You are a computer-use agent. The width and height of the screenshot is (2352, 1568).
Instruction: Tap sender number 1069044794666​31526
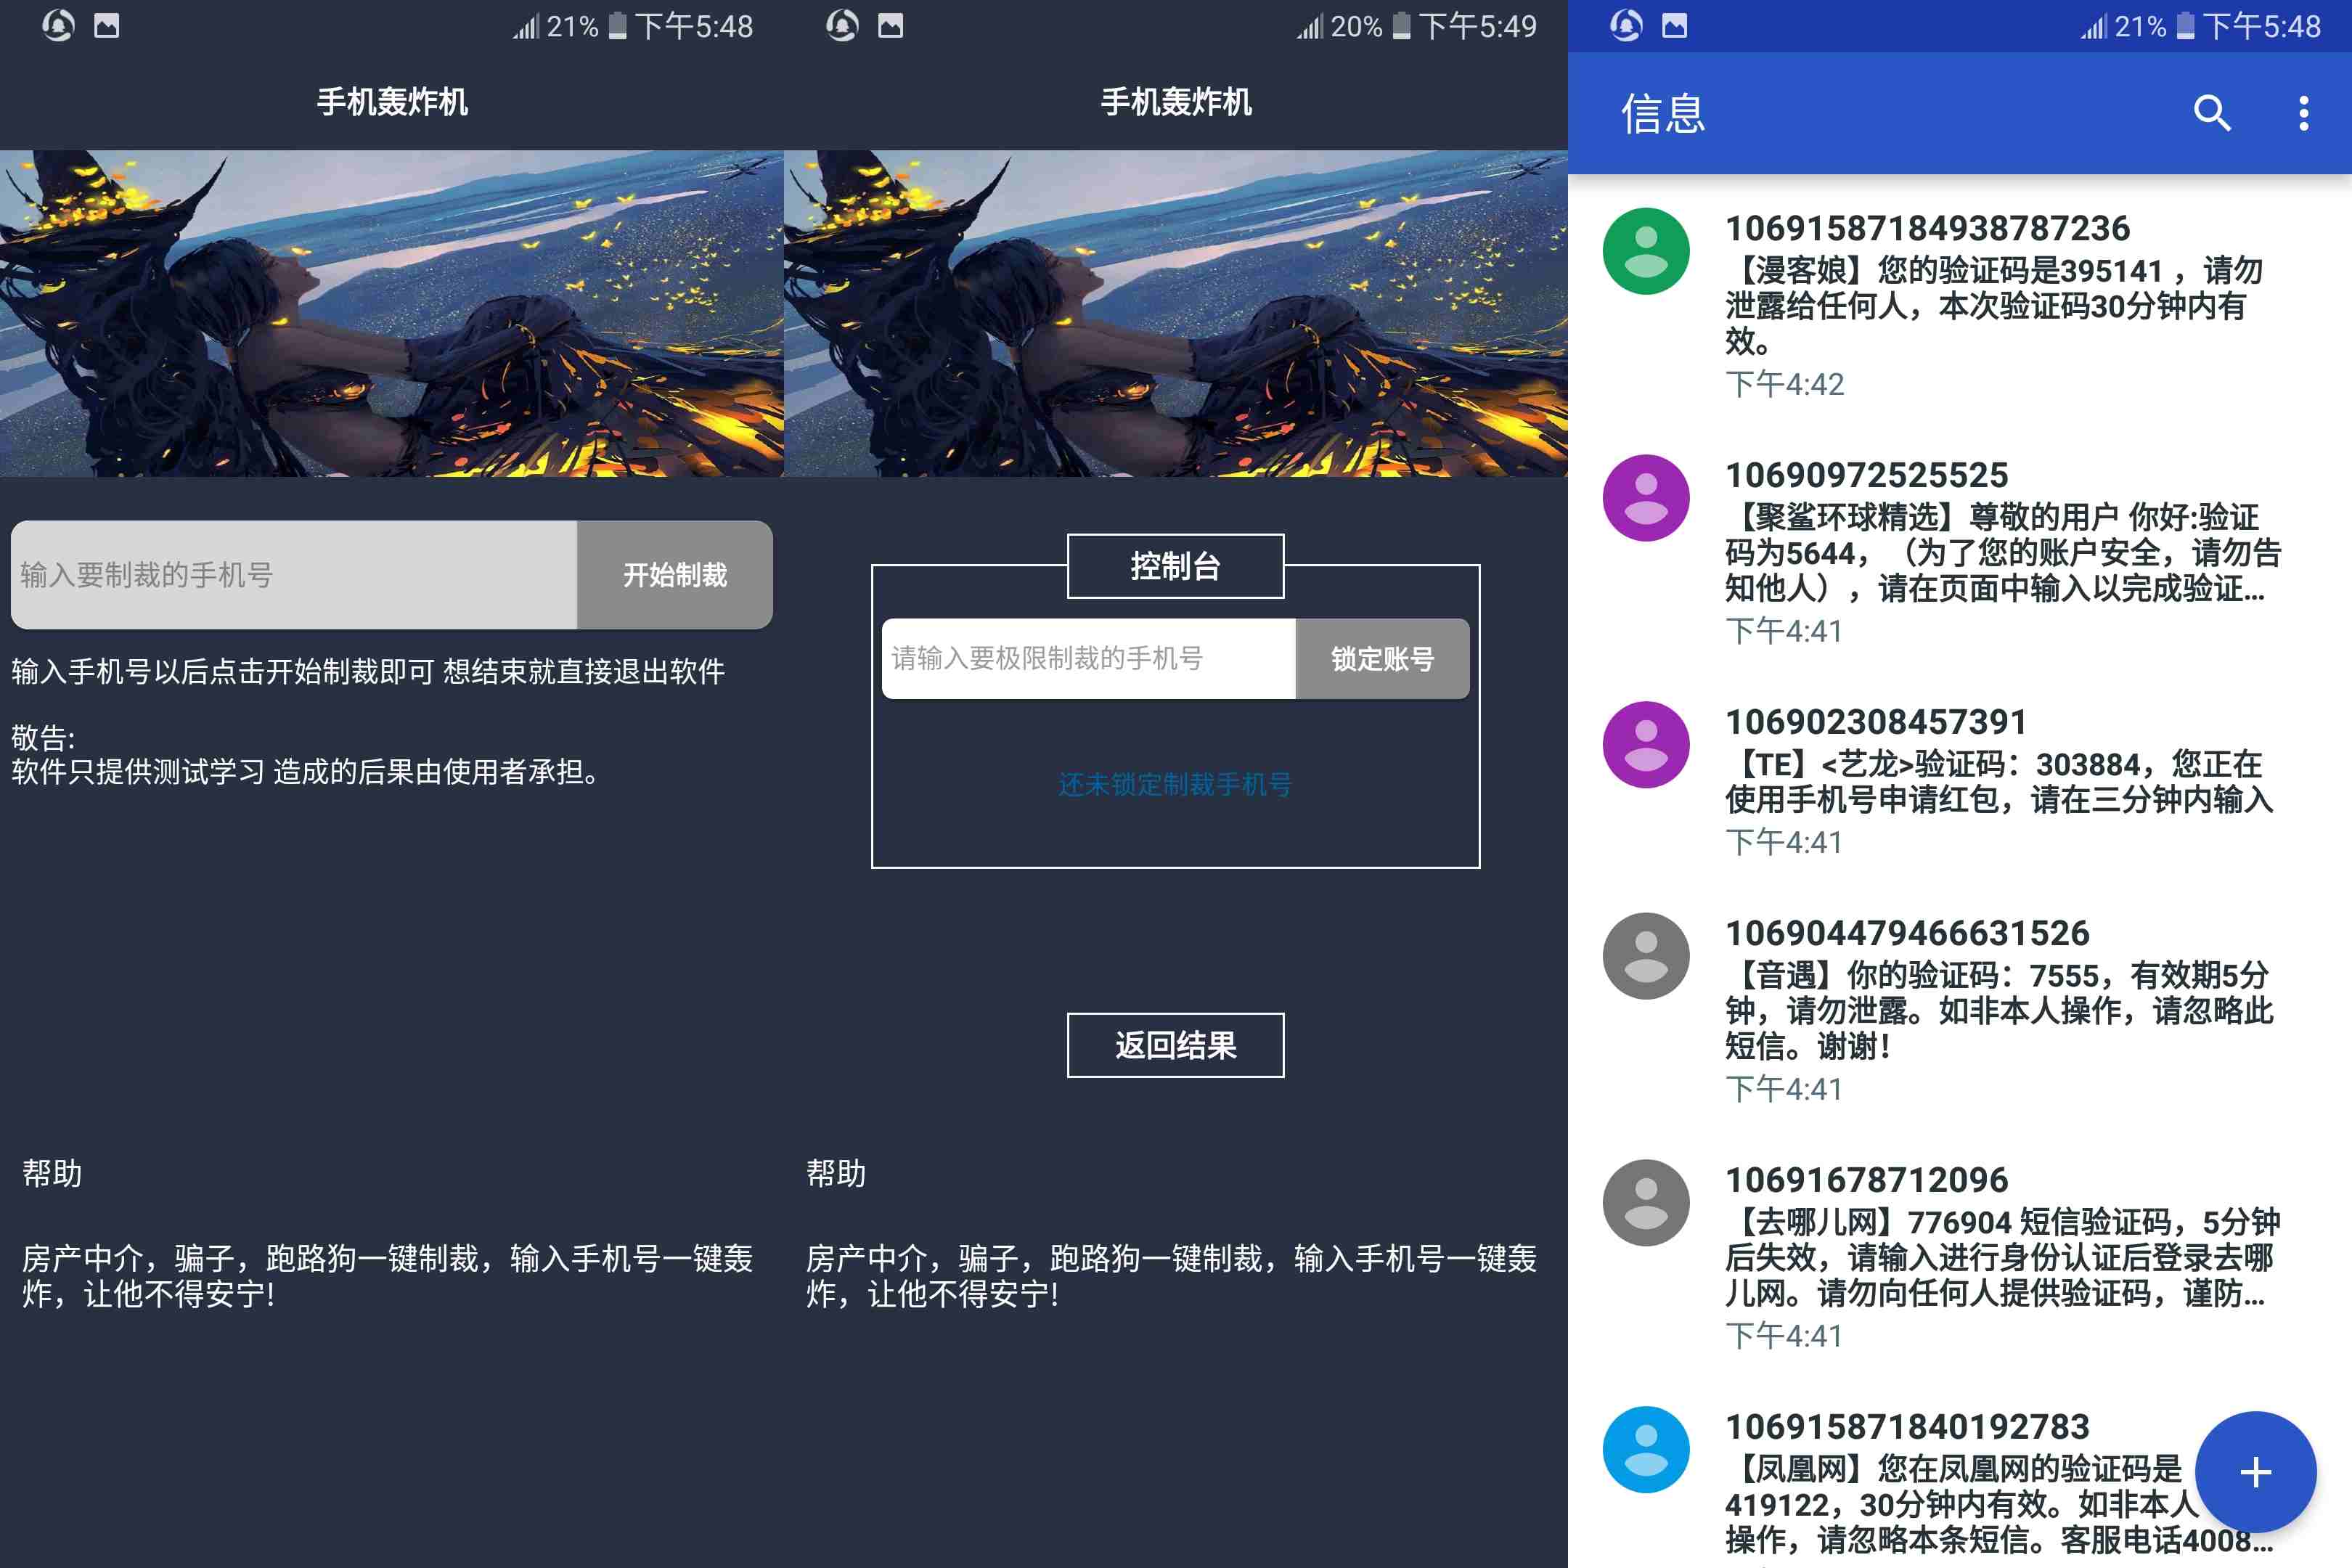(1908, 933)
